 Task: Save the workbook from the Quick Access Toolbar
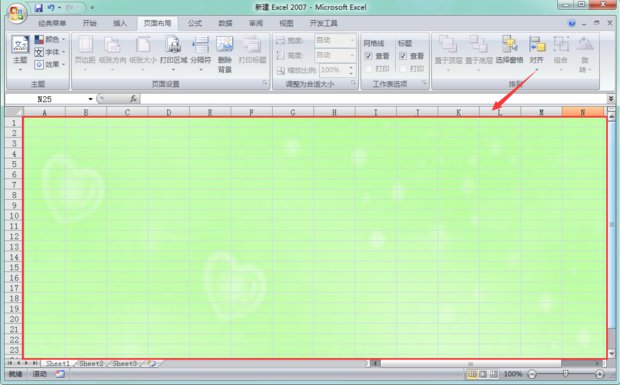pos(38,8)
